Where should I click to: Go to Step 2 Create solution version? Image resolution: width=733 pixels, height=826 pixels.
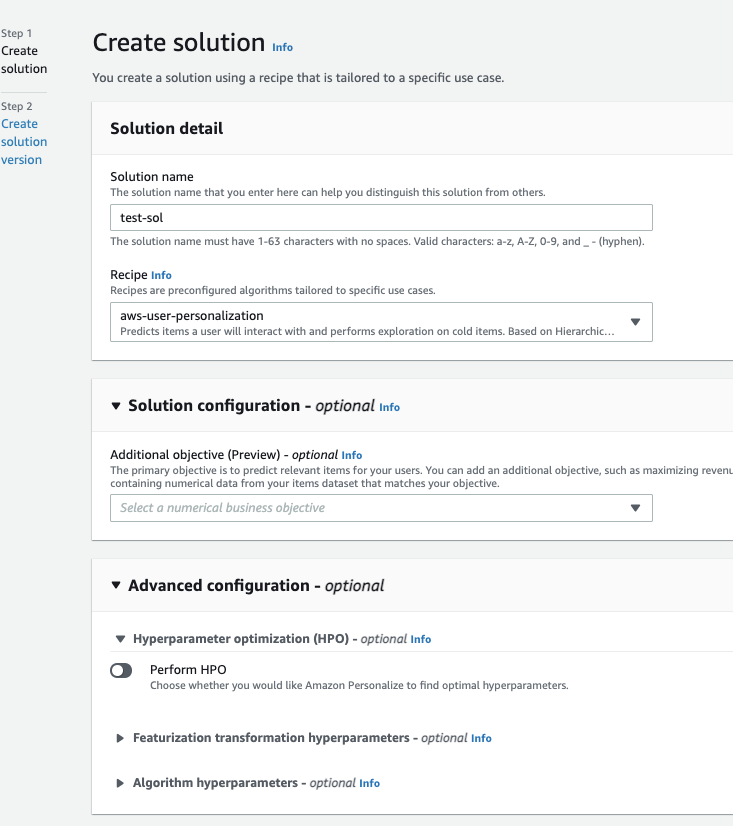[21, 141]
